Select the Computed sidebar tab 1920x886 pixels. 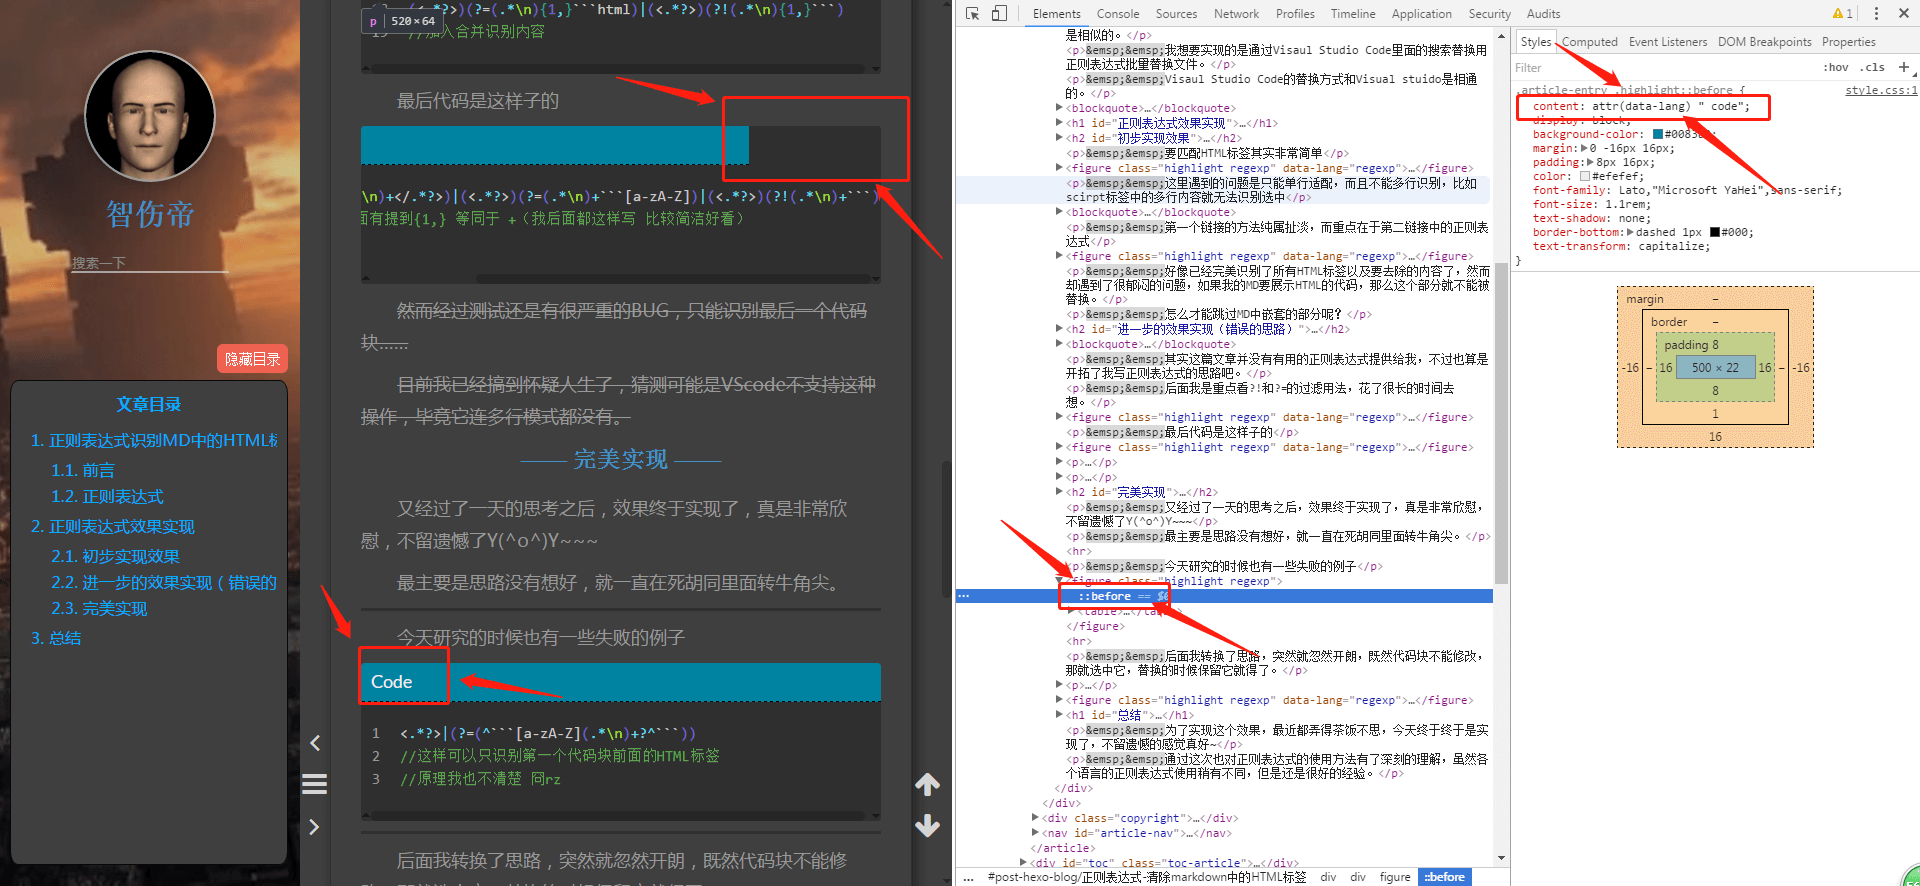coord(1589,42)
